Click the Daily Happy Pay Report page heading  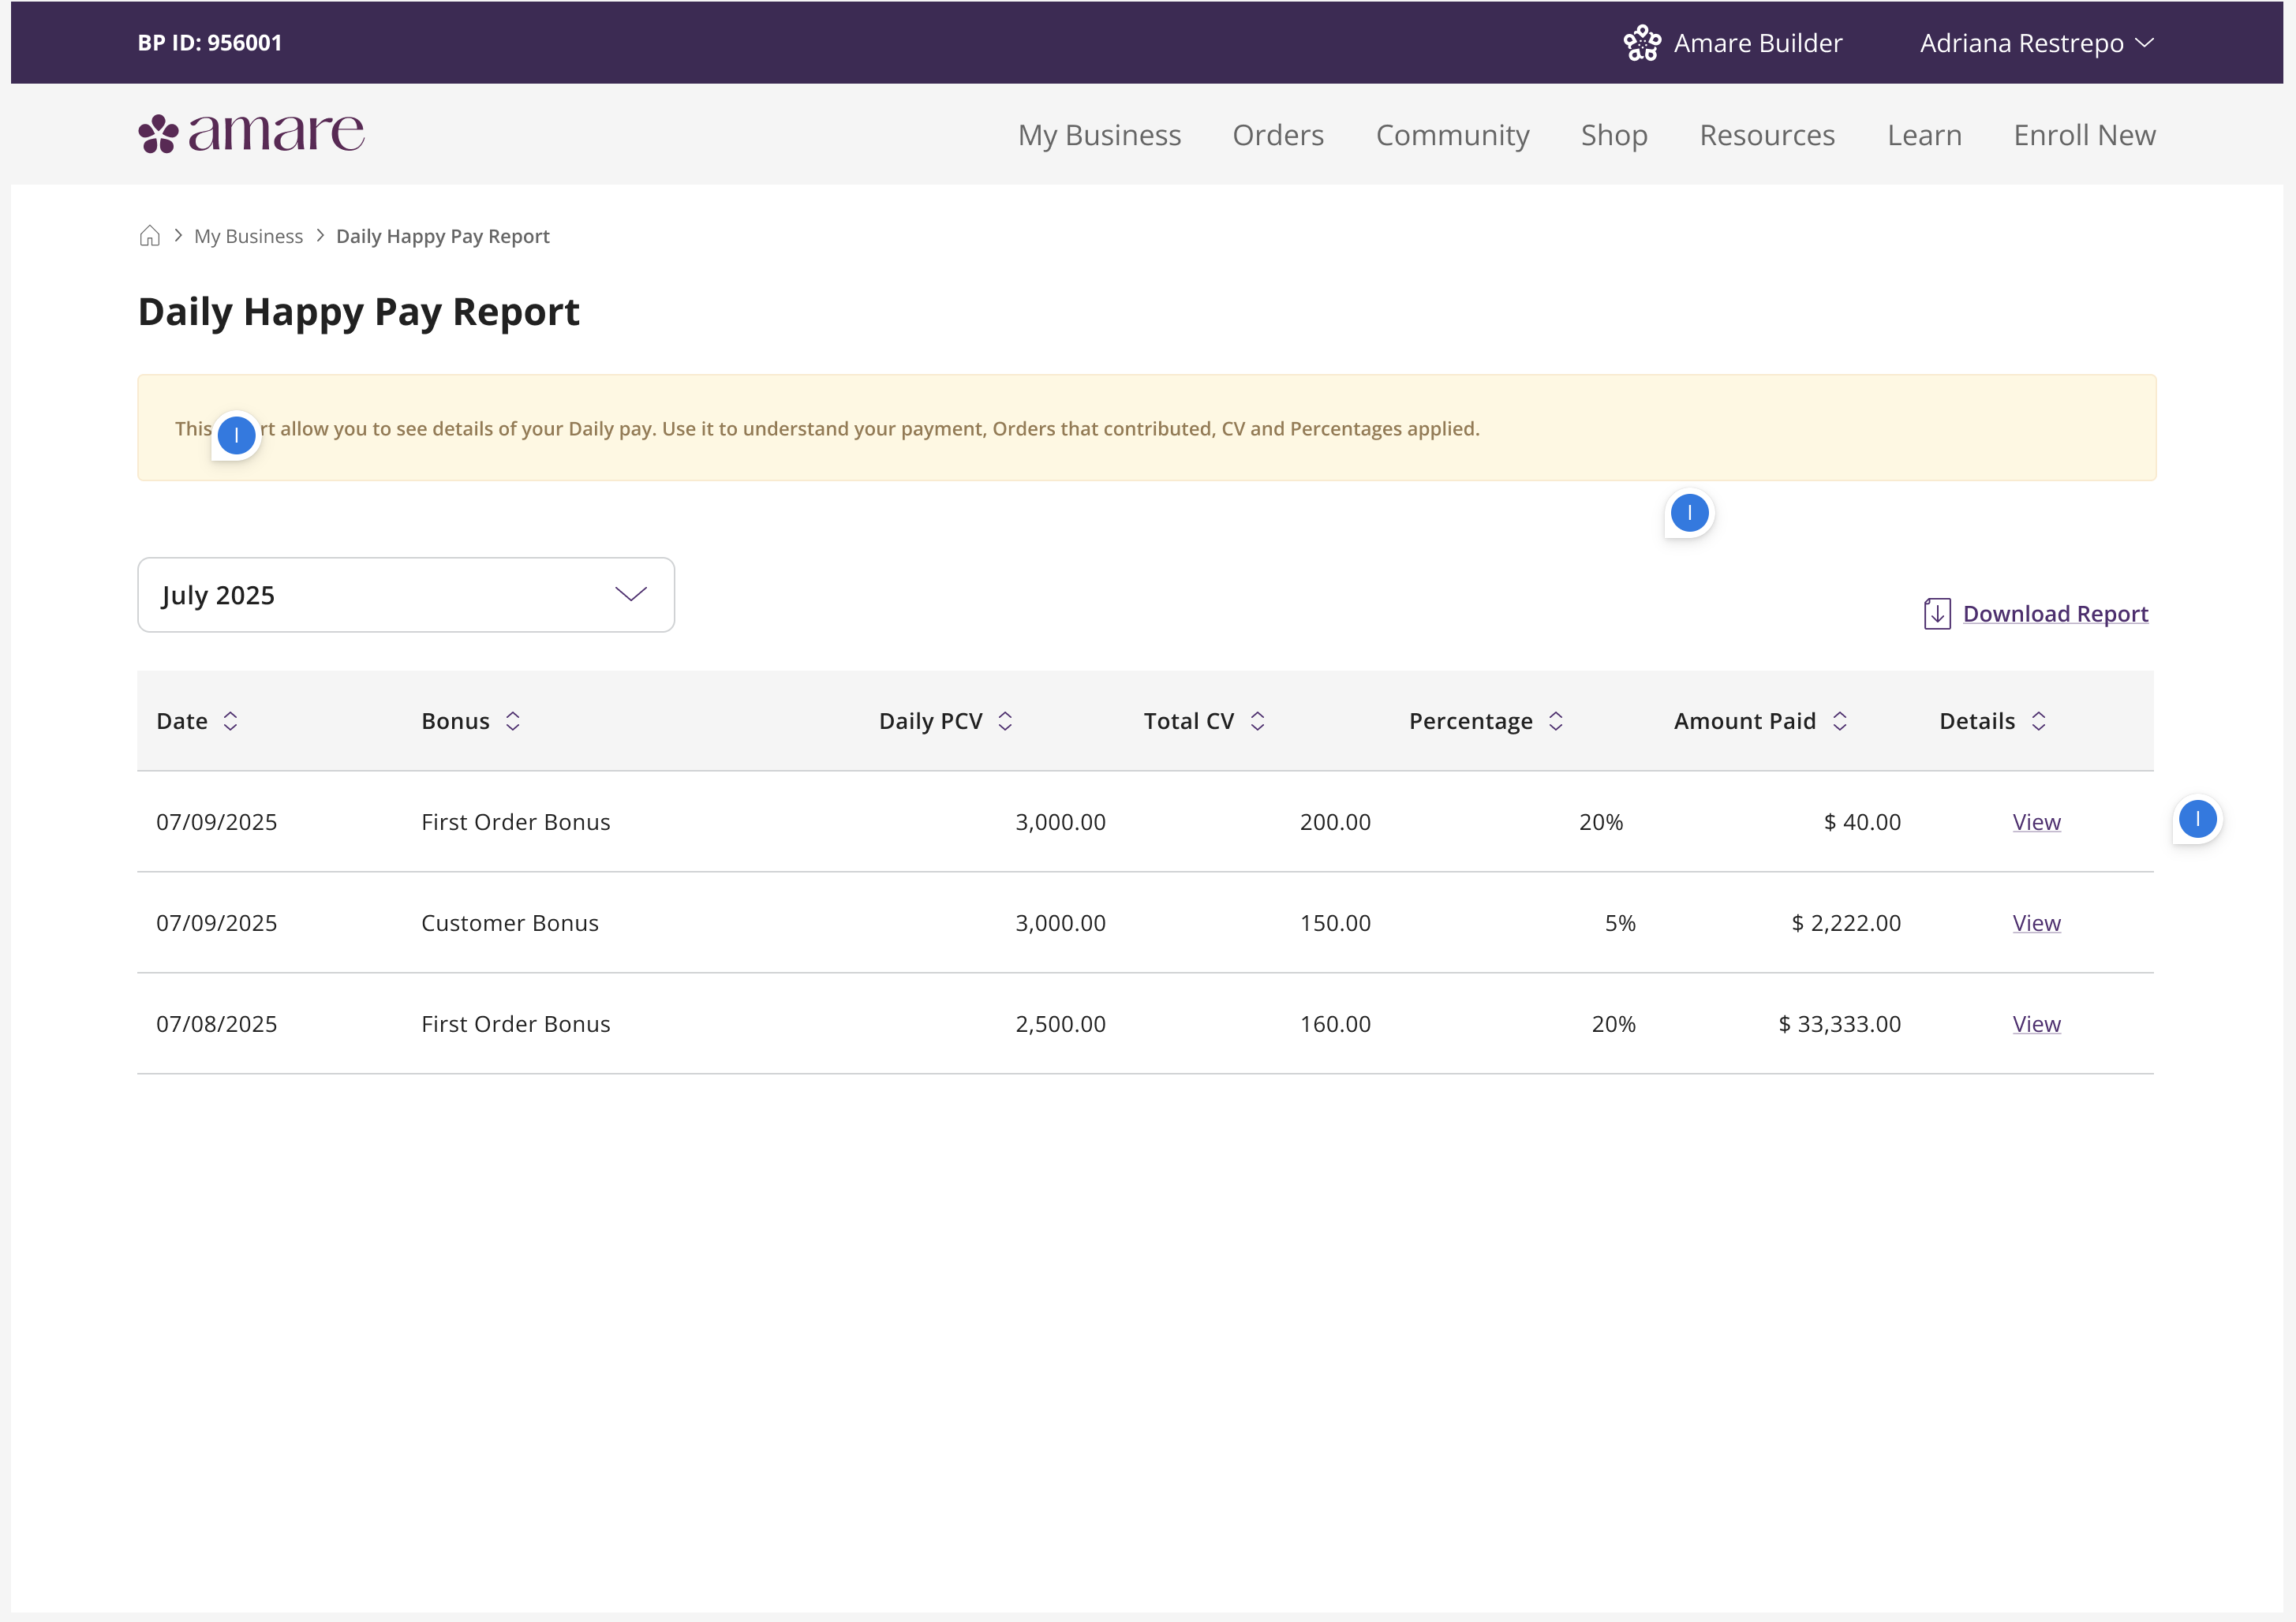click(358, 312)
